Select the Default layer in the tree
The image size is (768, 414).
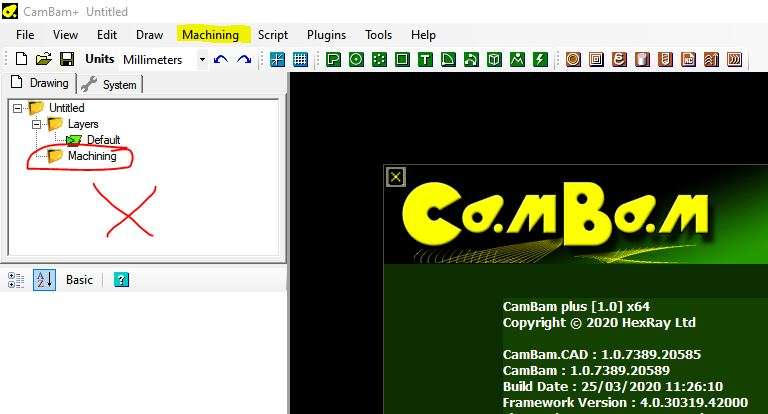(103, 140)
